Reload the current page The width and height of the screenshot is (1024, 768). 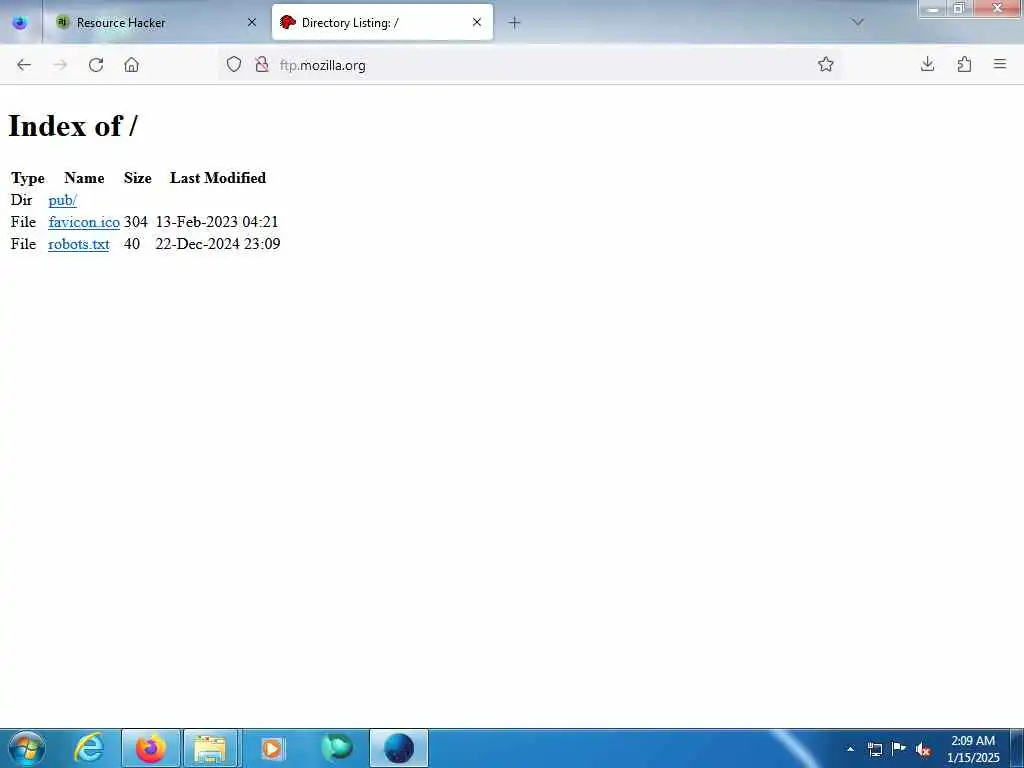pos(96,65)
